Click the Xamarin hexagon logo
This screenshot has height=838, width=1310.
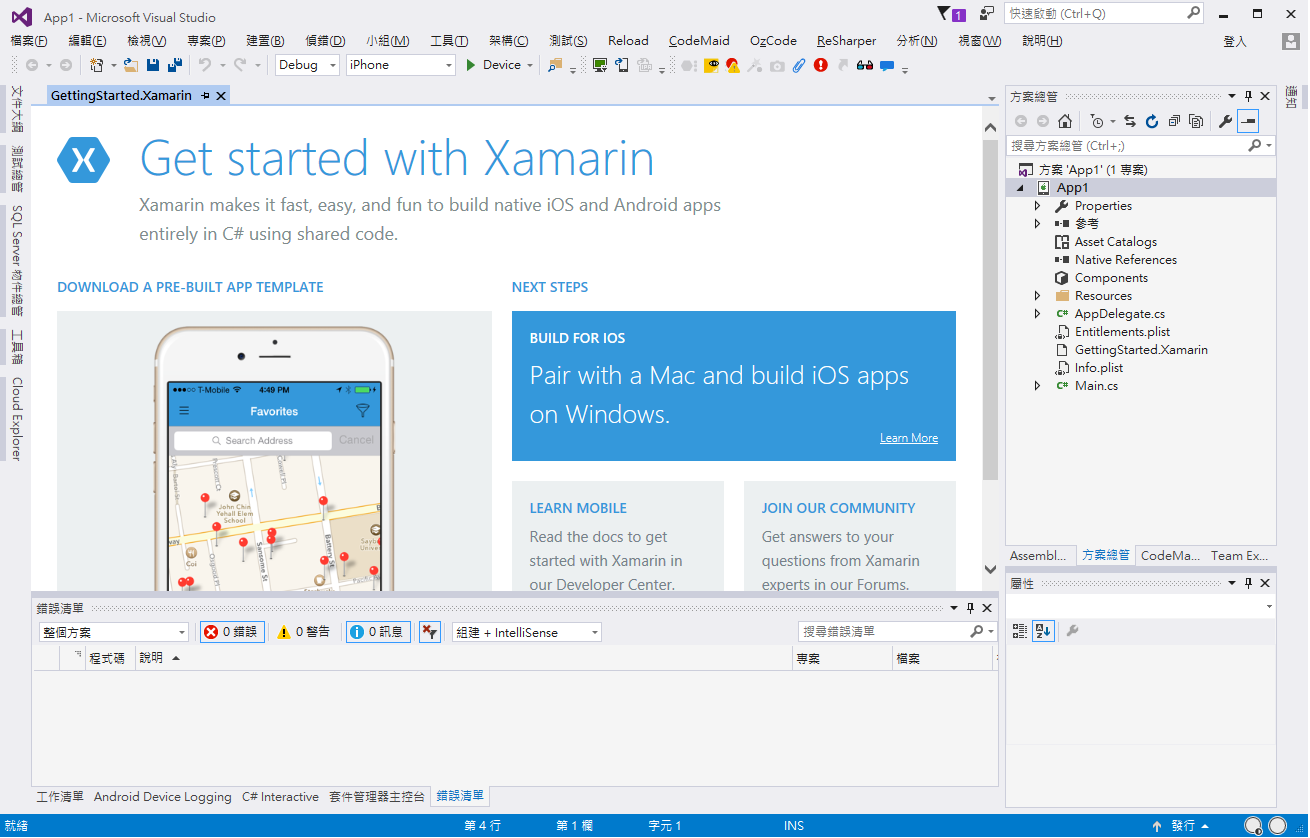coord(84,160)
